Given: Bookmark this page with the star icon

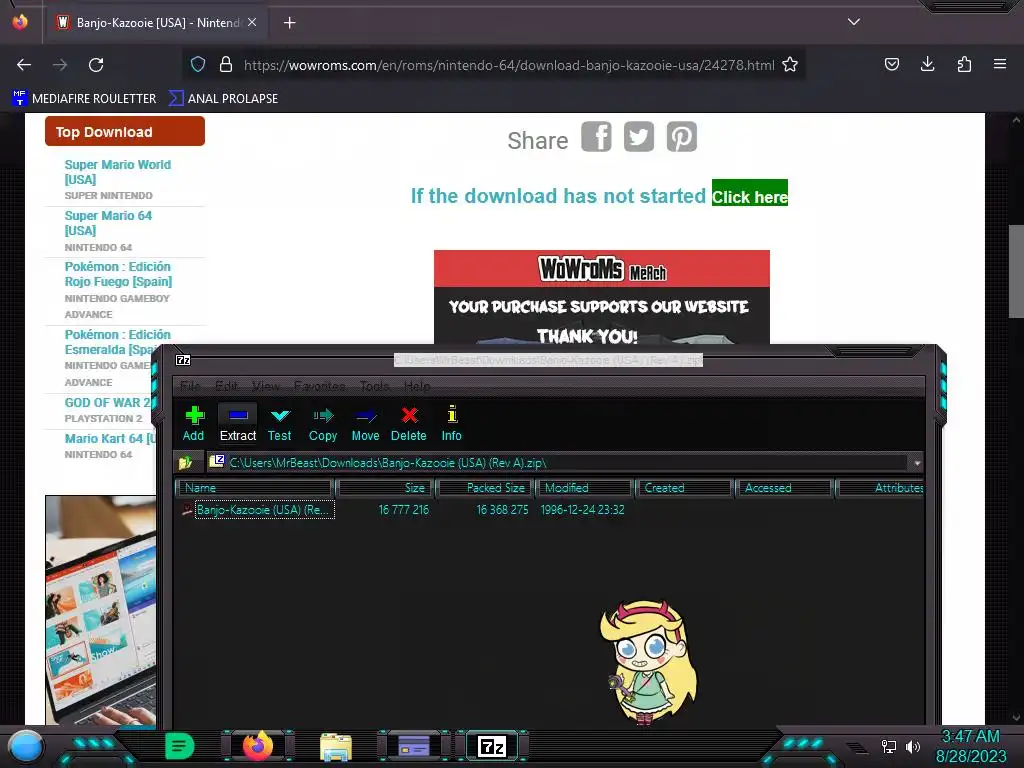Looking at the screenshot, I should click(790, 65).
